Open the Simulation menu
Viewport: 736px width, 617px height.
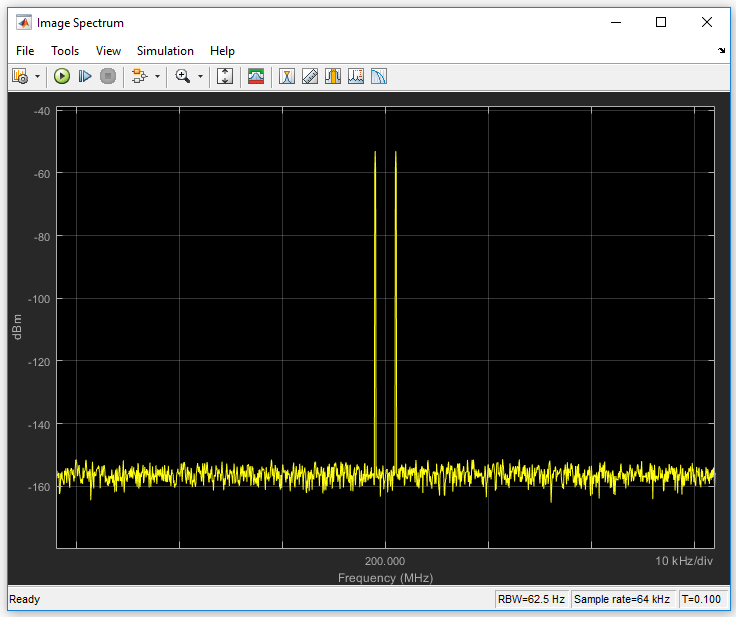coord(165,51)
